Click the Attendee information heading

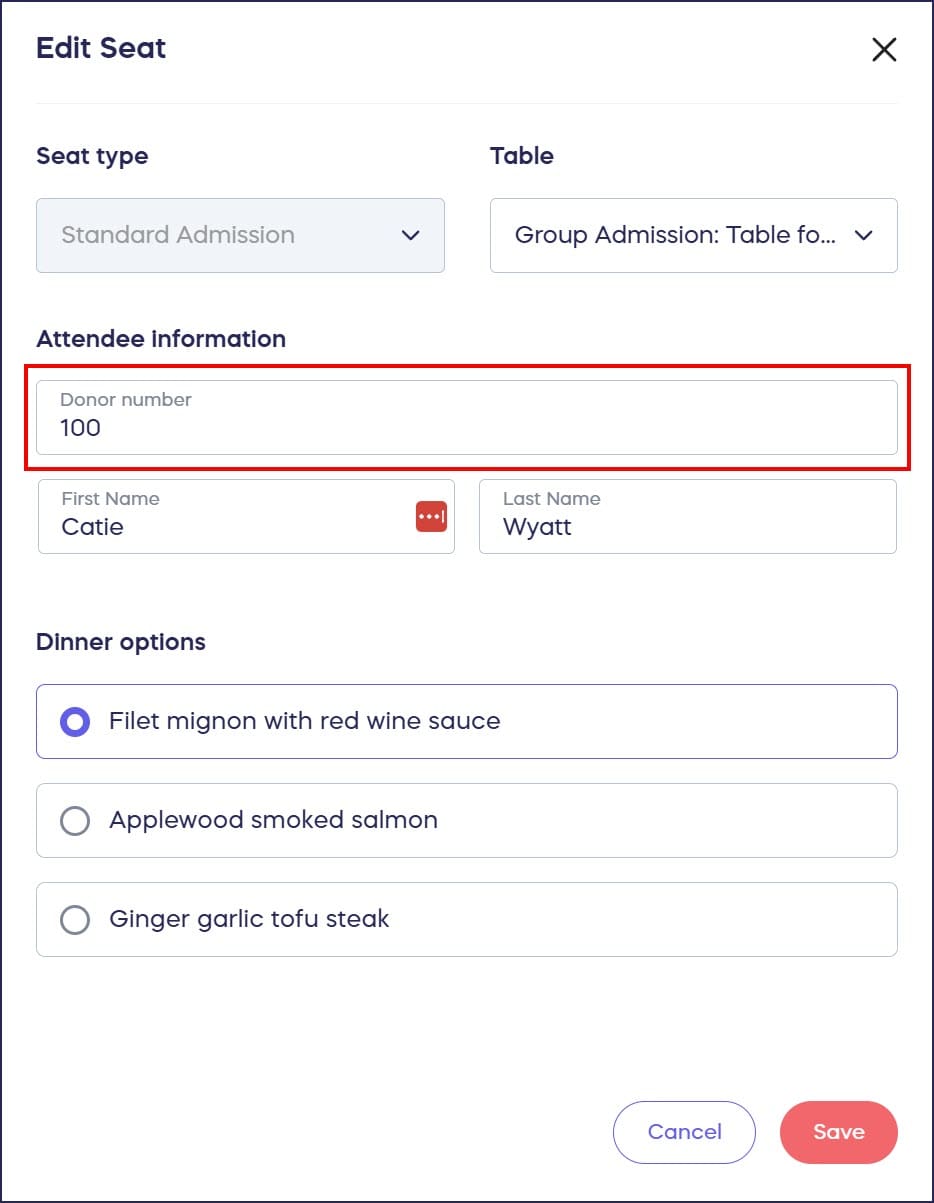(161, 339)
